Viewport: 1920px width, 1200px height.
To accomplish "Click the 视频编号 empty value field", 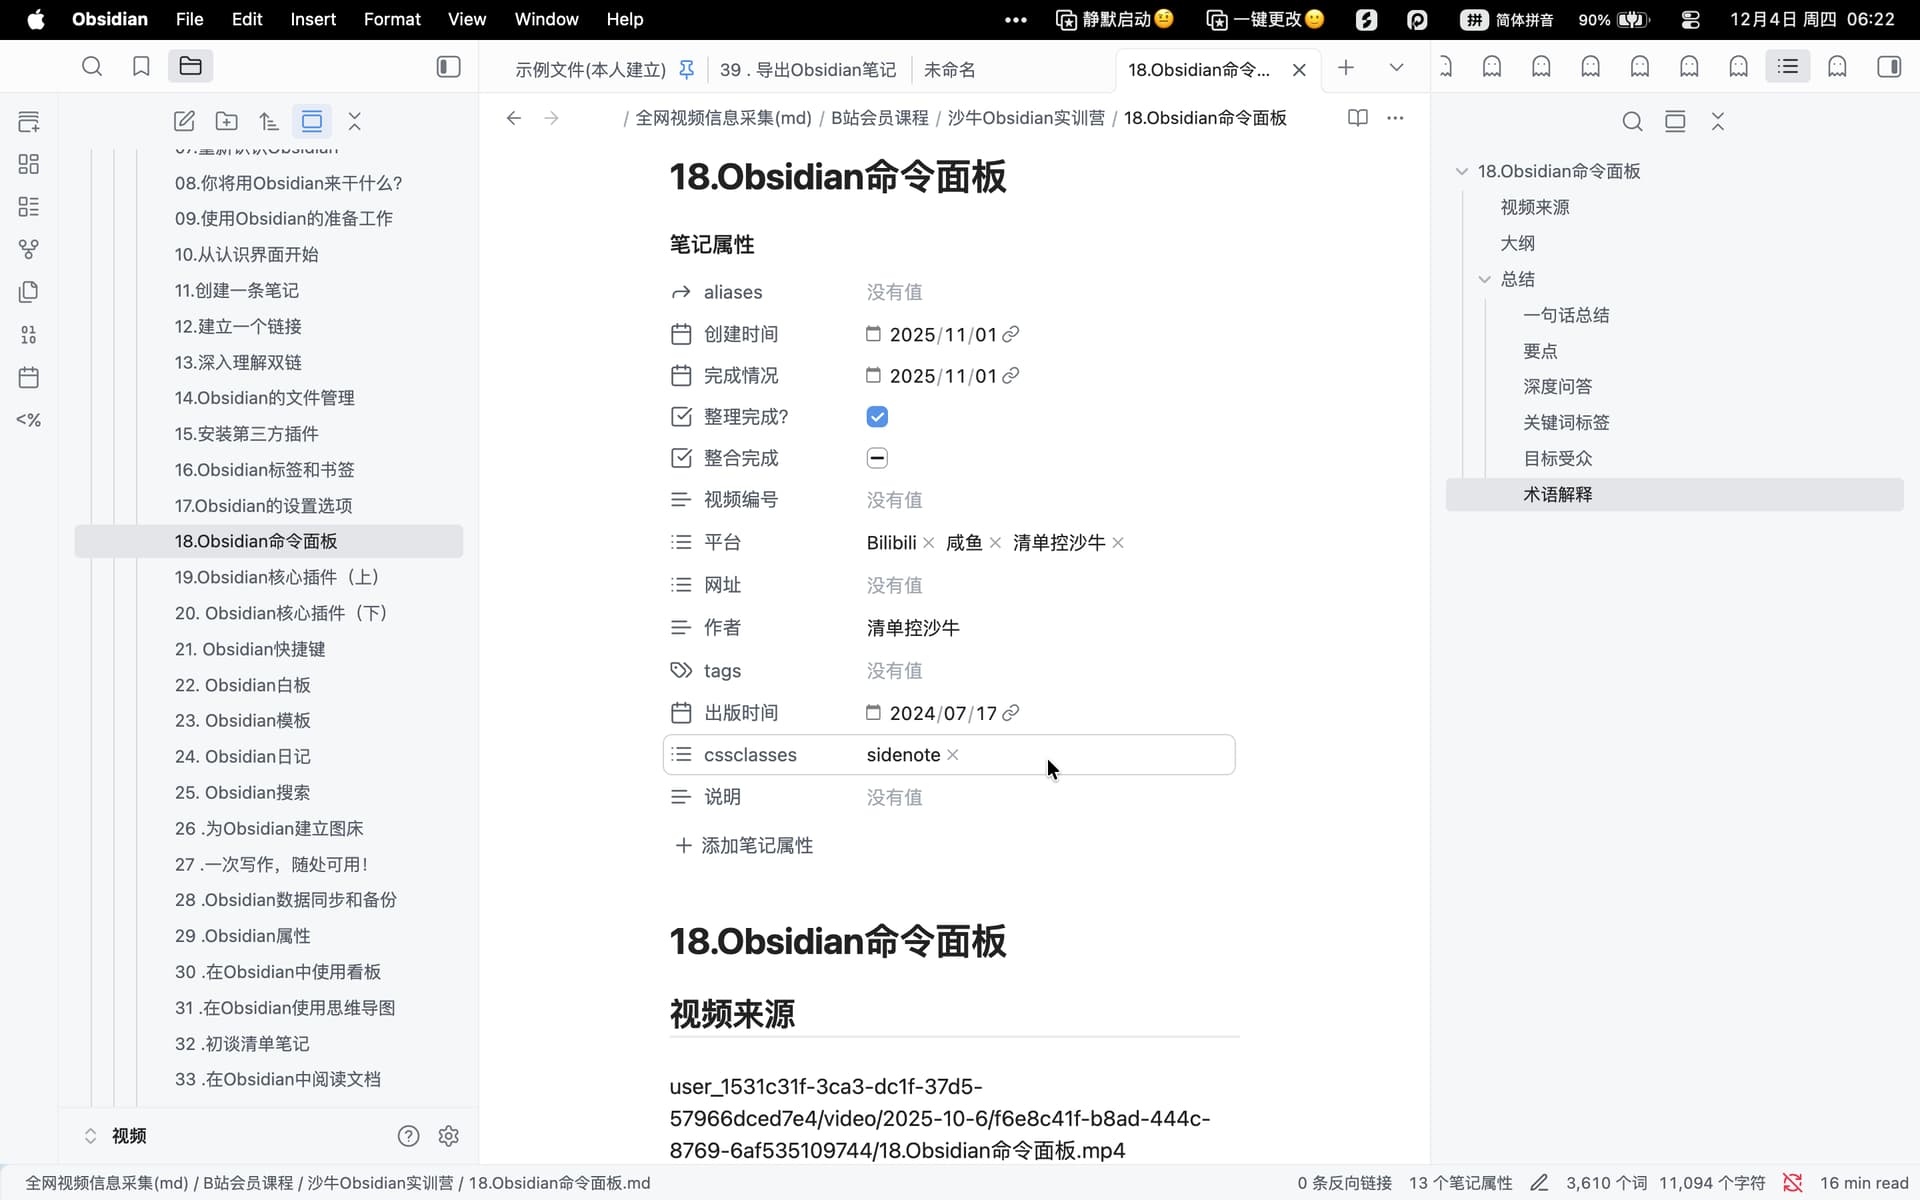I will [894, 500].
